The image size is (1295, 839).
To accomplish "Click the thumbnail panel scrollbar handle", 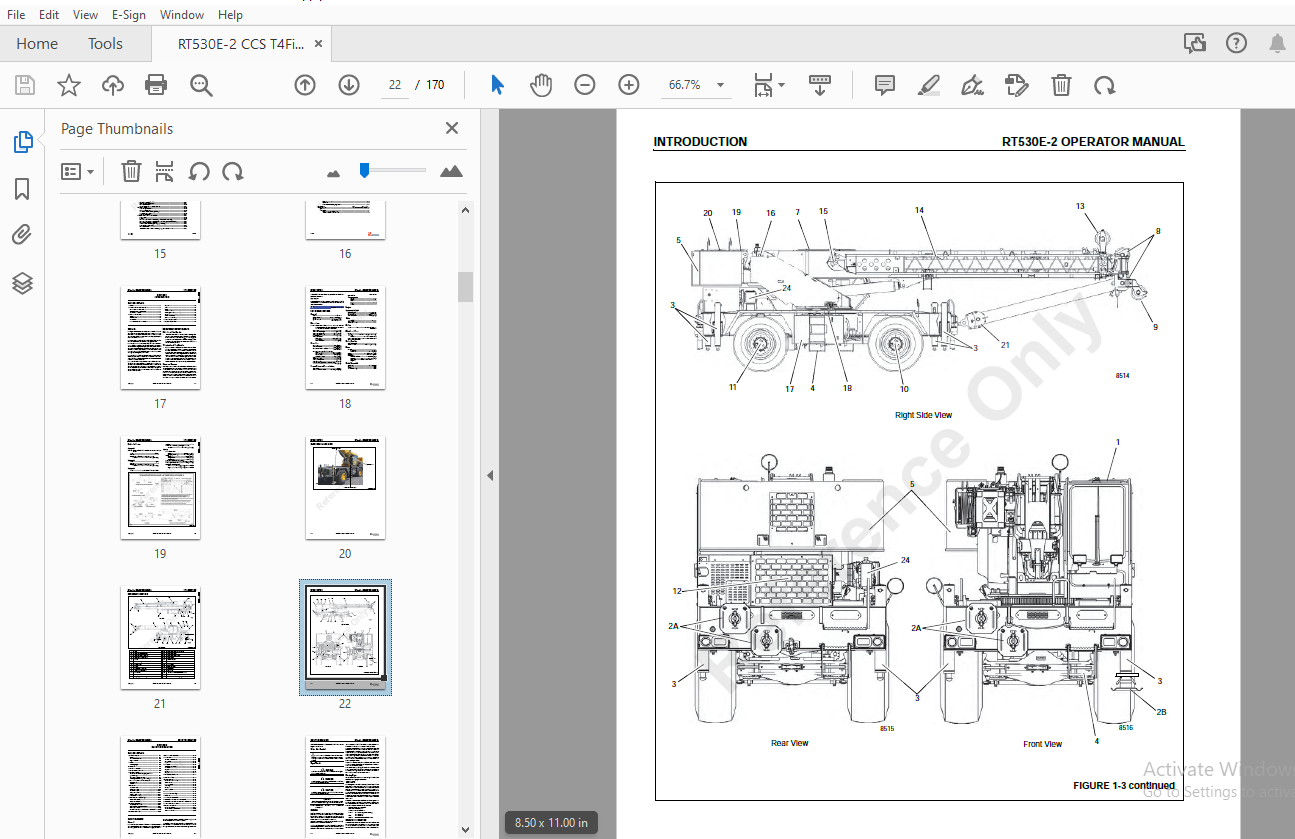I will click(x=465, y=286).
